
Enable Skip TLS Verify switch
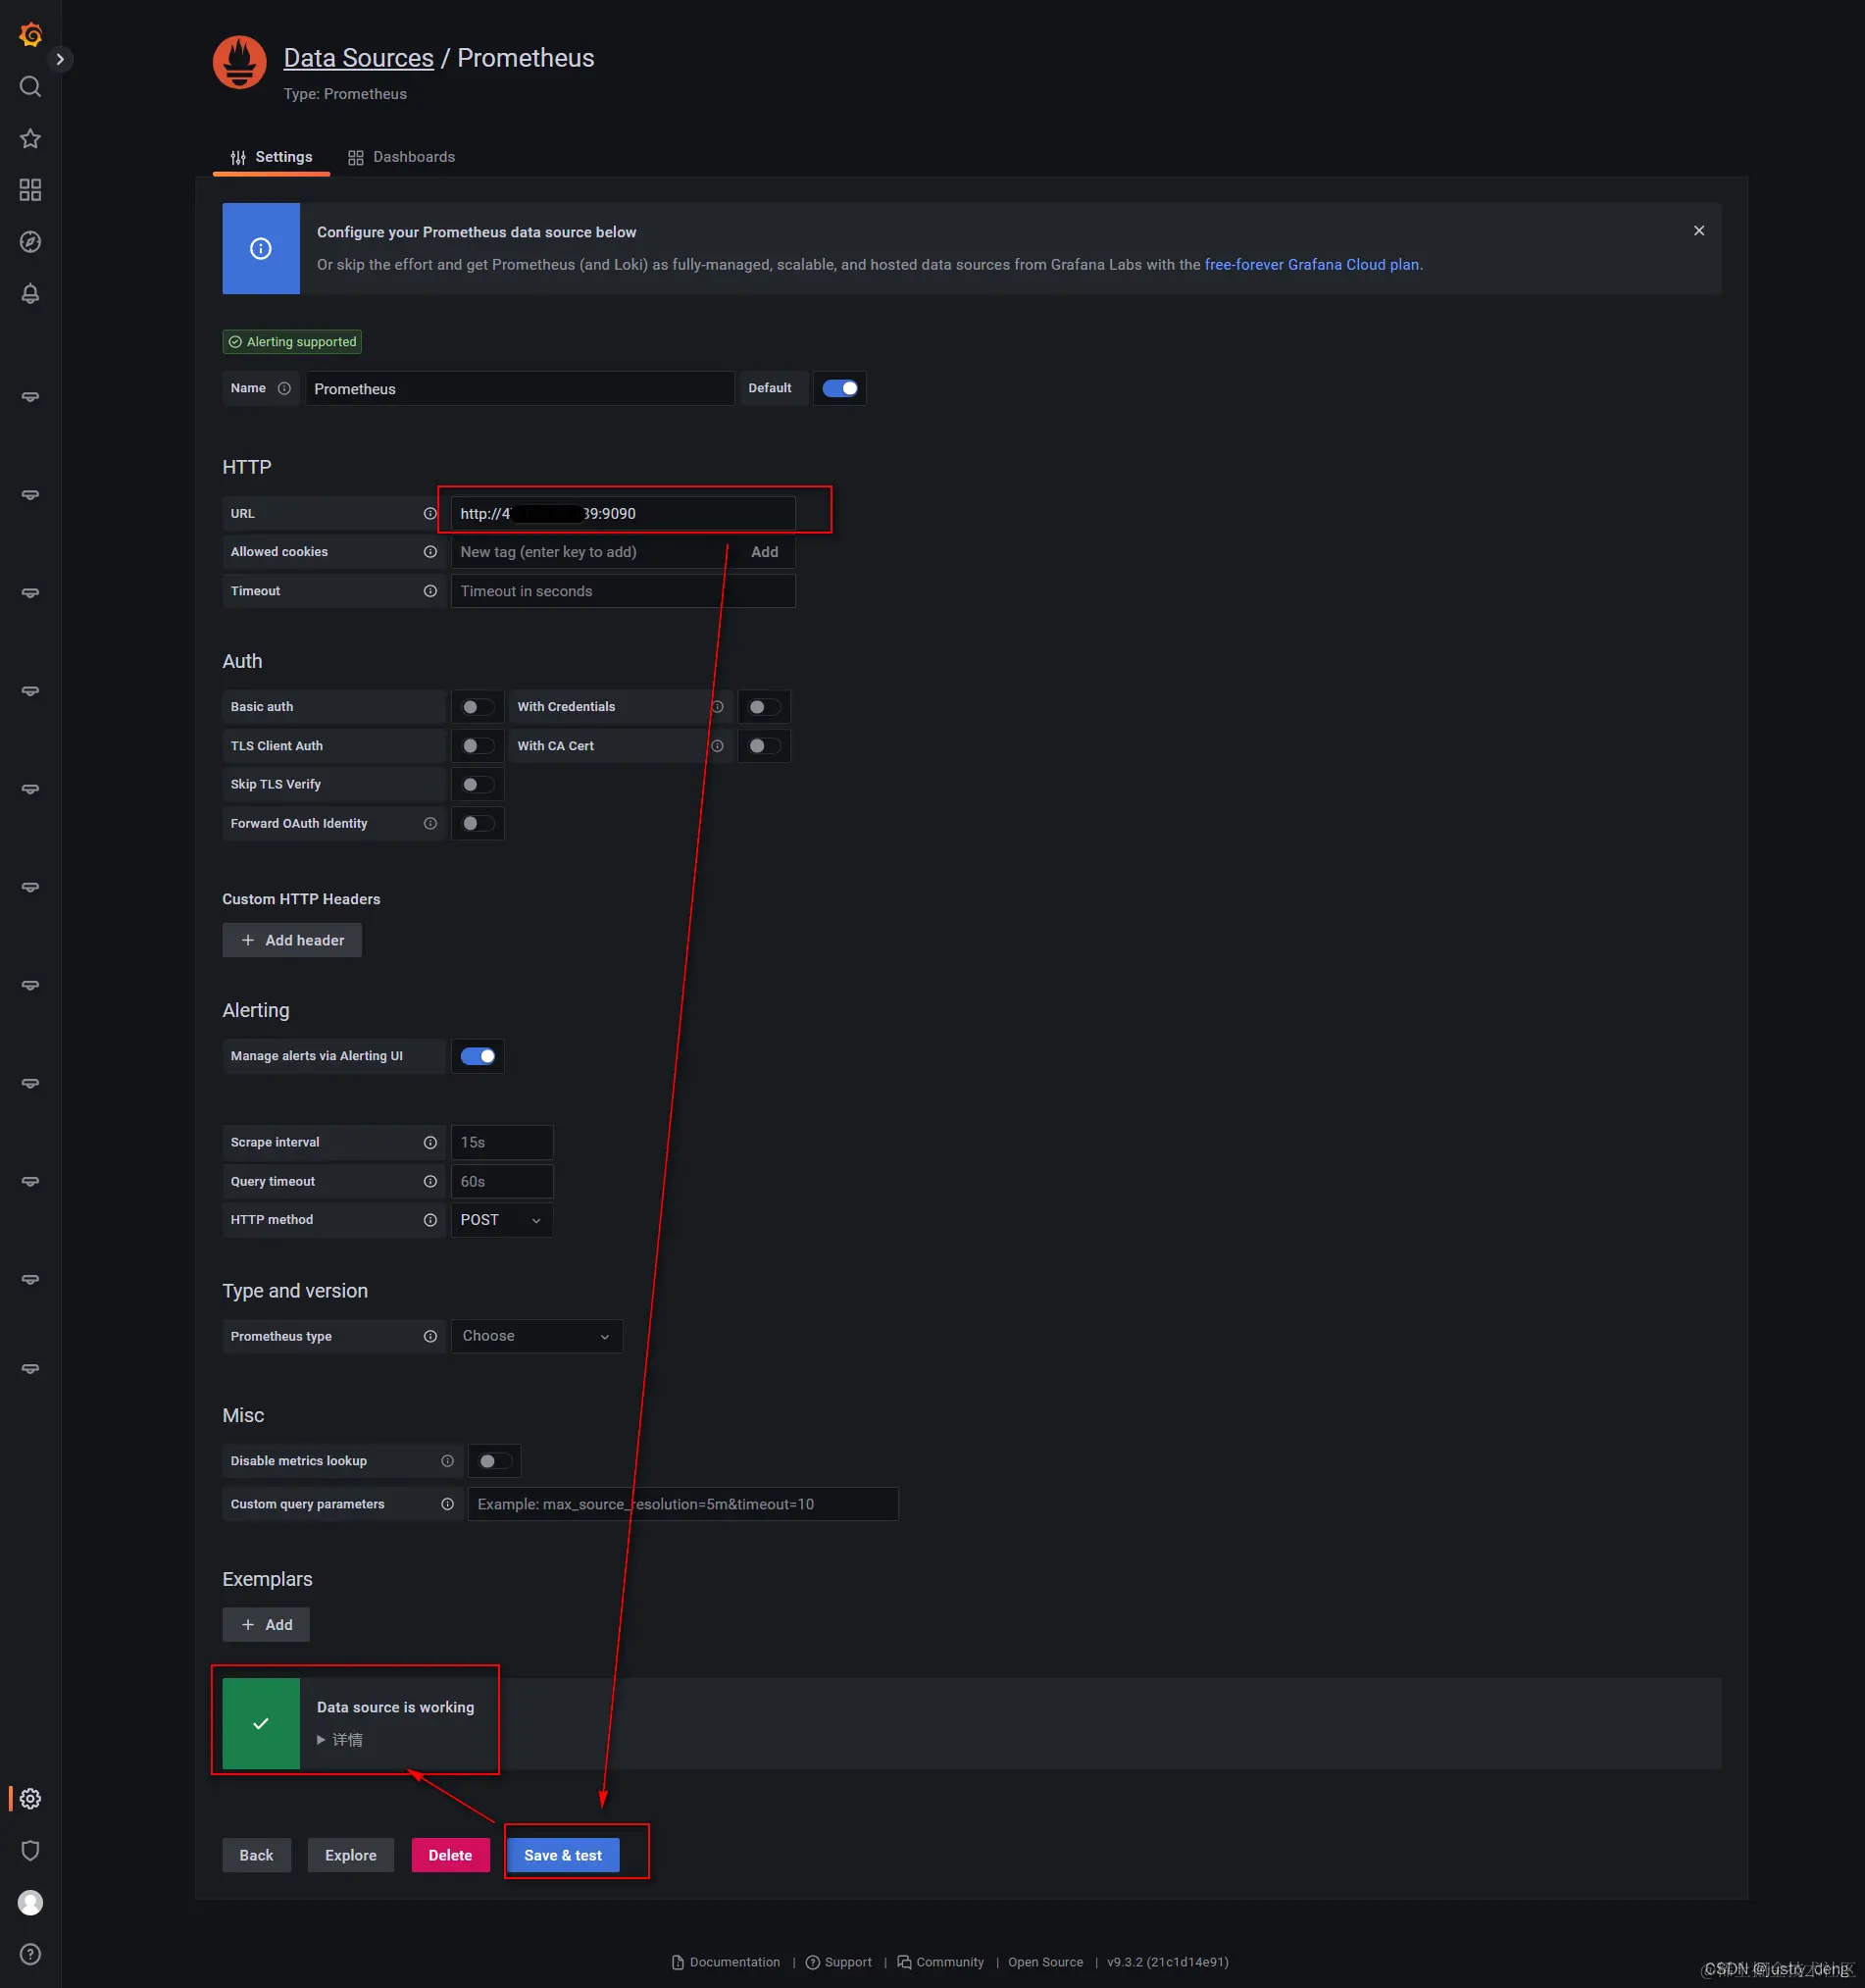[x=478, y=785]
